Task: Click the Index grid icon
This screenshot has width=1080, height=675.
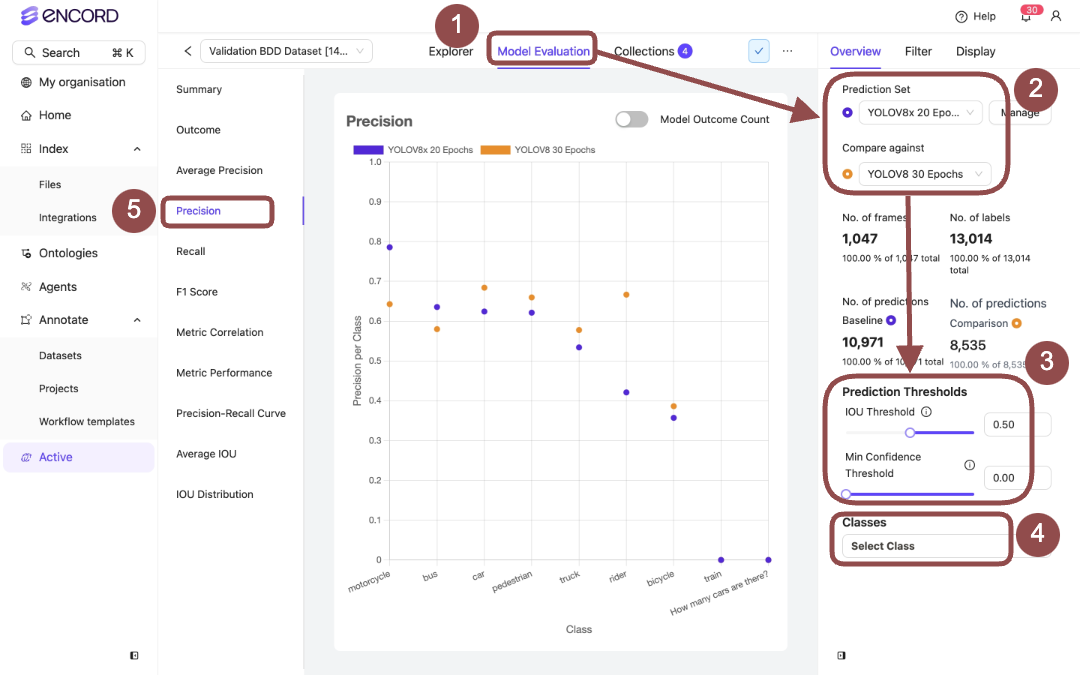Action: pyautogui.click(x=26, y=149)
